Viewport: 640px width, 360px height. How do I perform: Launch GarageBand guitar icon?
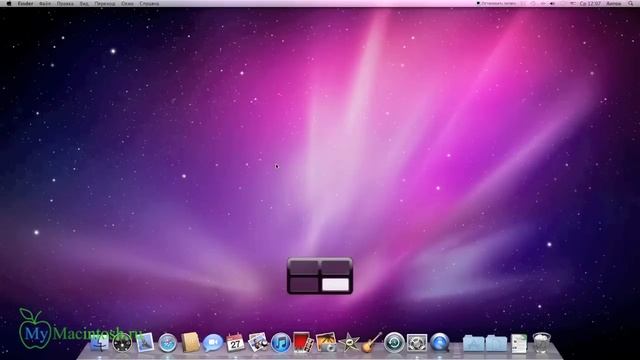[371, 342]
